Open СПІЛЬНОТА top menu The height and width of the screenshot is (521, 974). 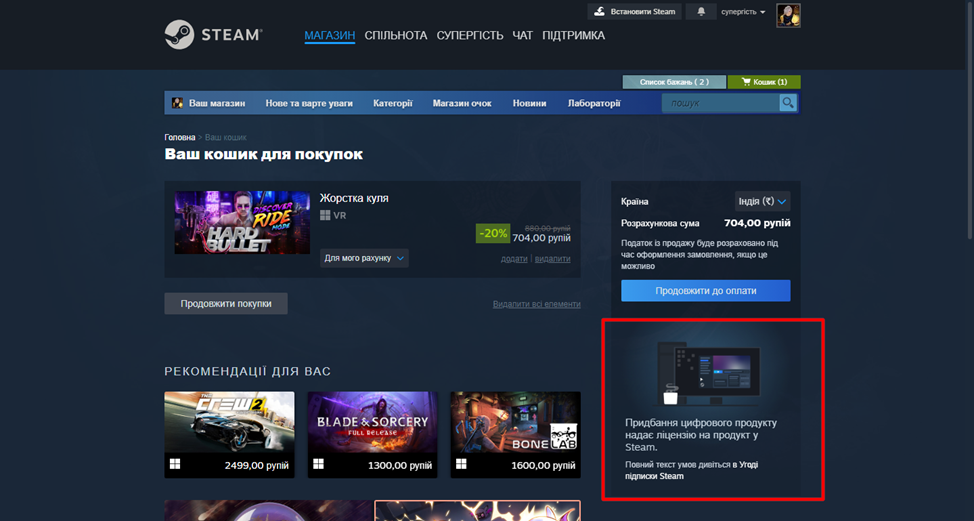(396, 35)
